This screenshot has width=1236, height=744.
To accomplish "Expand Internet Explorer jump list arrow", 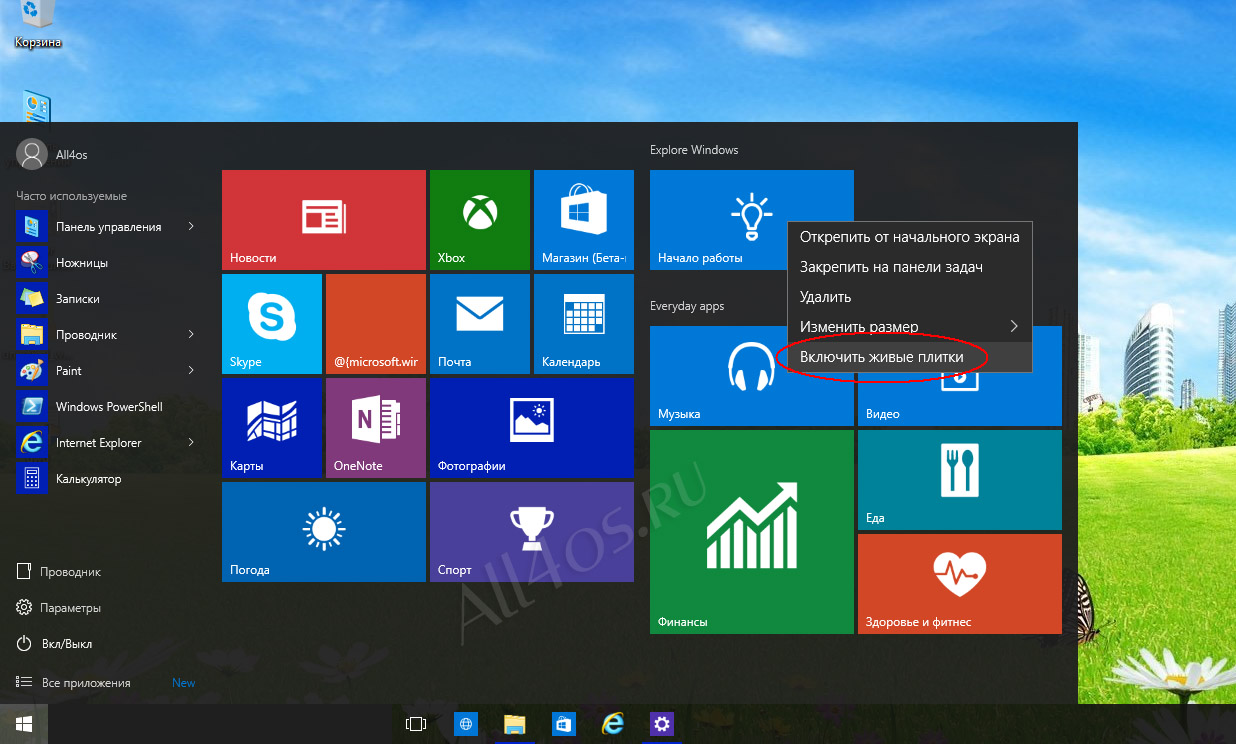I will click(190, 443).
